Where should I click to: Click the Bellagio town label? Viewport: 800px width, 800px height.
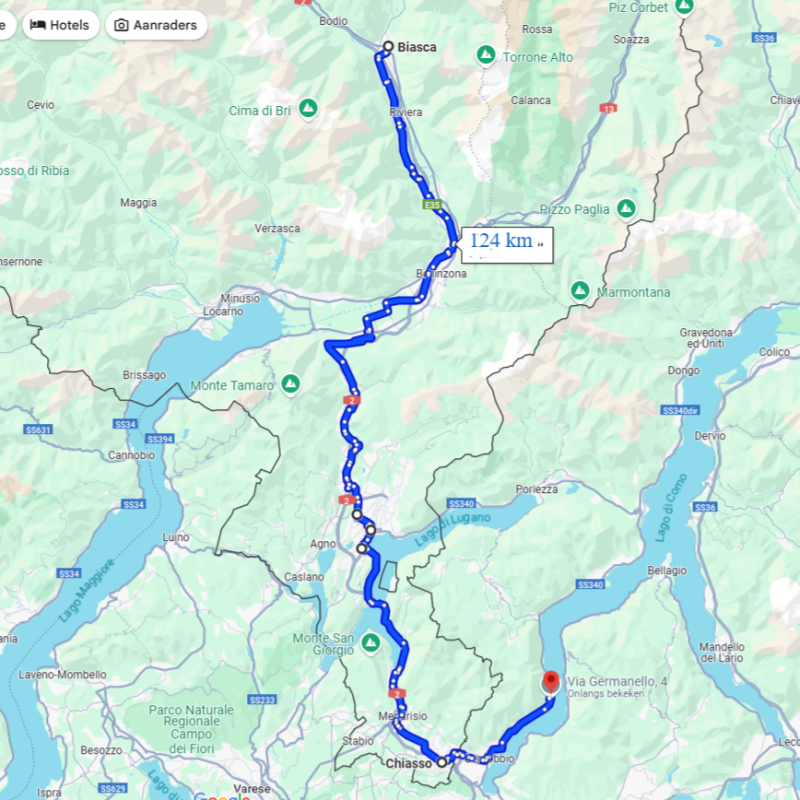coord(667,570)
